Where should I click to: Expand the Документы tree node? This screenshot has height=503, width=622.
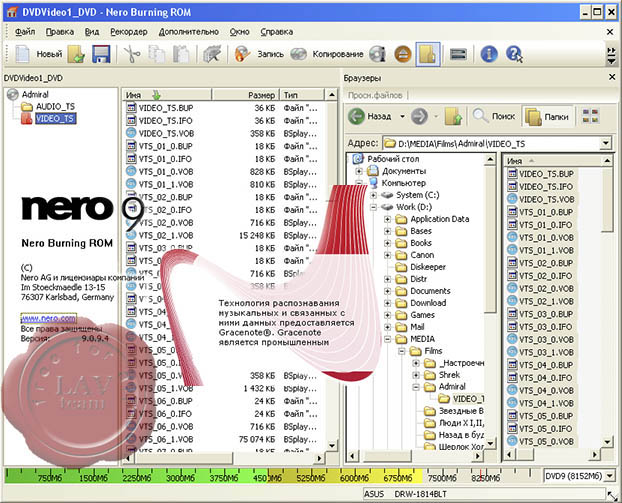pyautogui.click(x=359, y=171)
